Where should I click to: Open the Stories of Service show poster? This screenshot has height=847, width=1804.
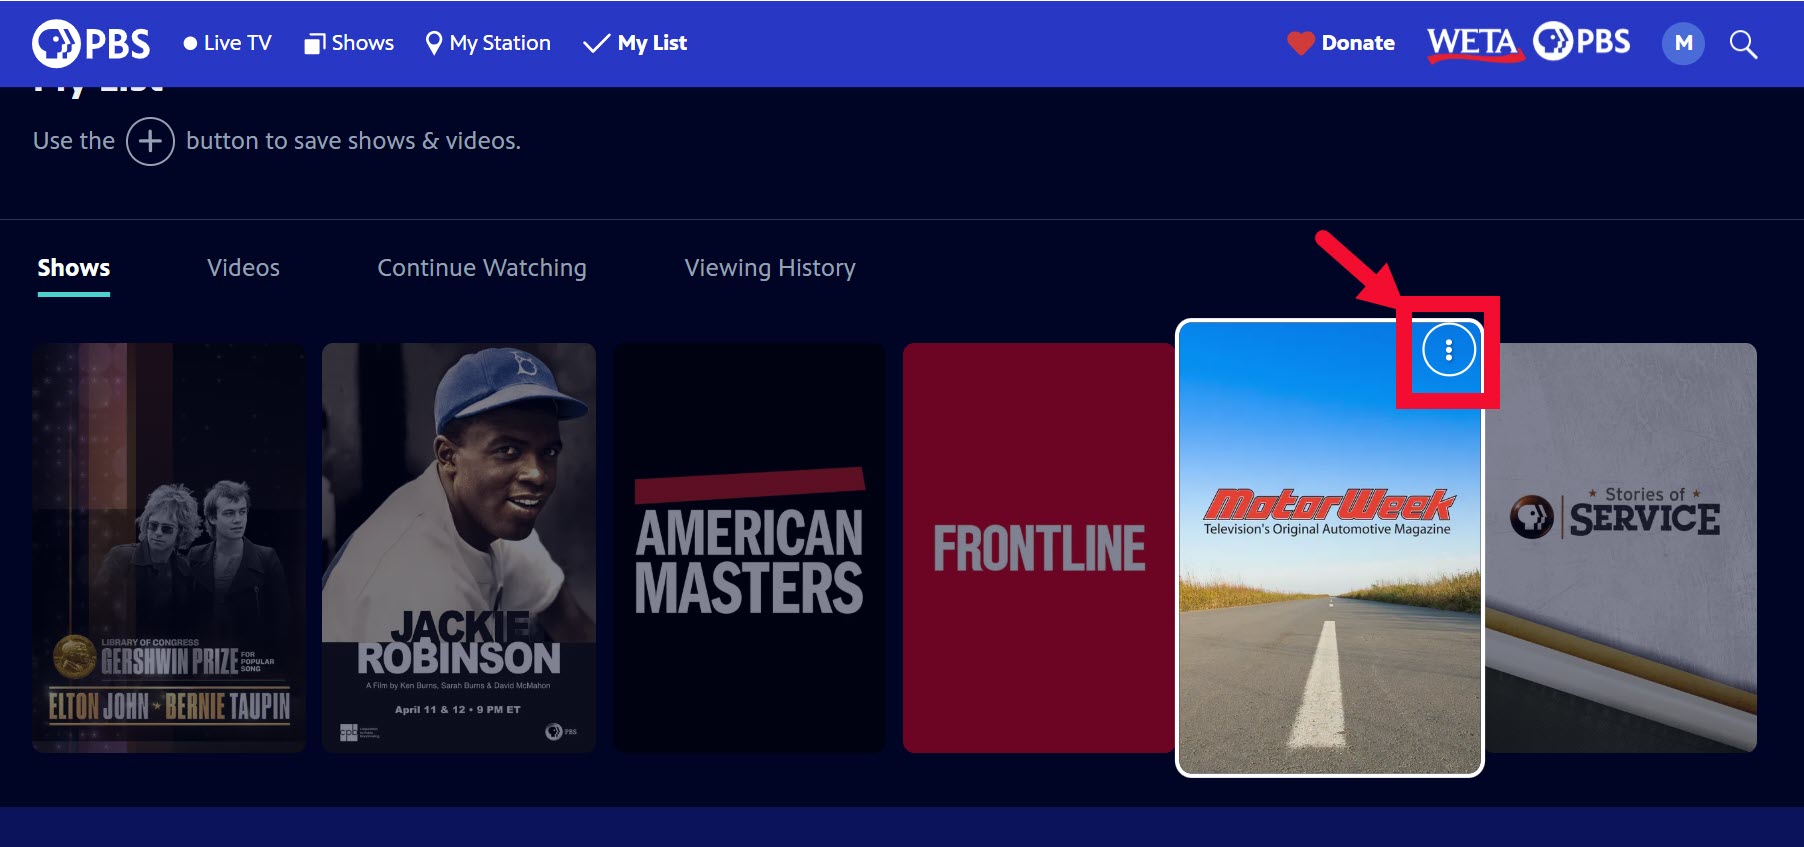pos(1620,548)
